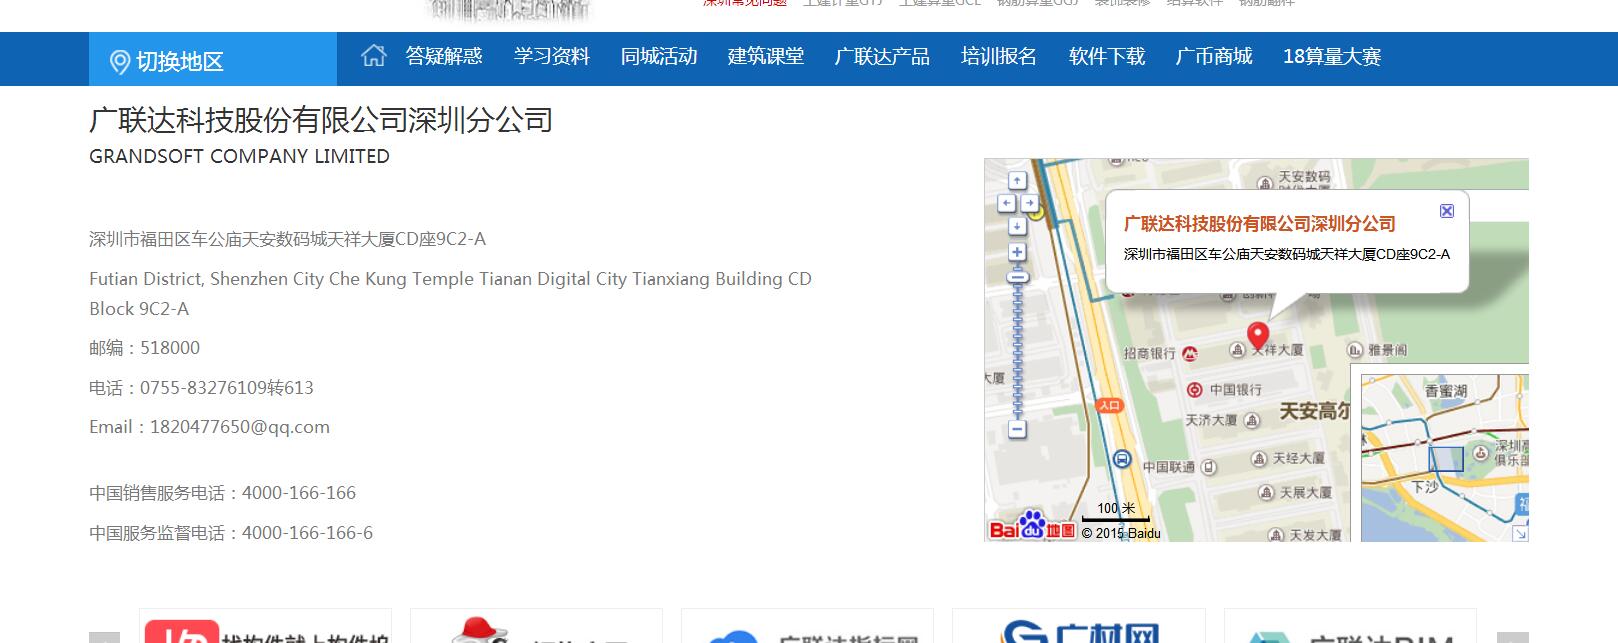This screenshot has width=1618, height=643.
Task: Click the Chinese address 深圳市福田区车公庙 line
Action: pos(288,239)
